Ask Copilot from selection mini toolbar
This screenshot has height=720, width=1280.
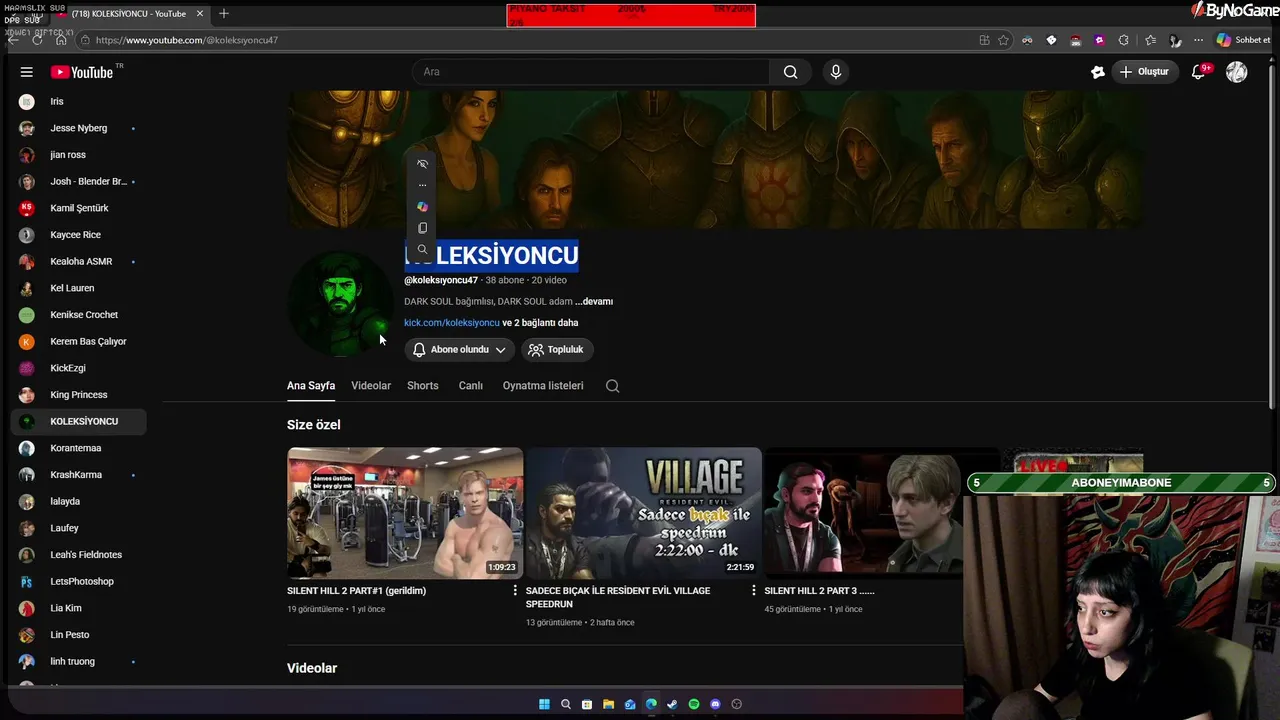click(x=422, y=207)
